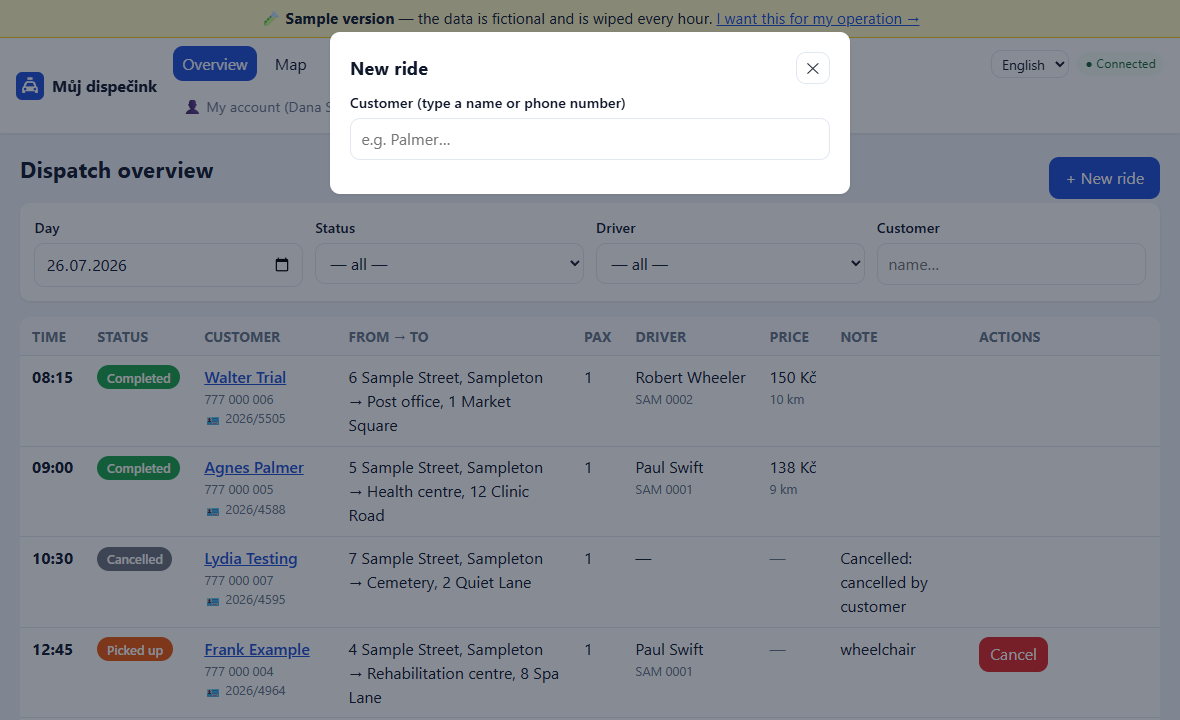Click the + New ride button
1180x720 pixels.
click(x=1104, y=178)
